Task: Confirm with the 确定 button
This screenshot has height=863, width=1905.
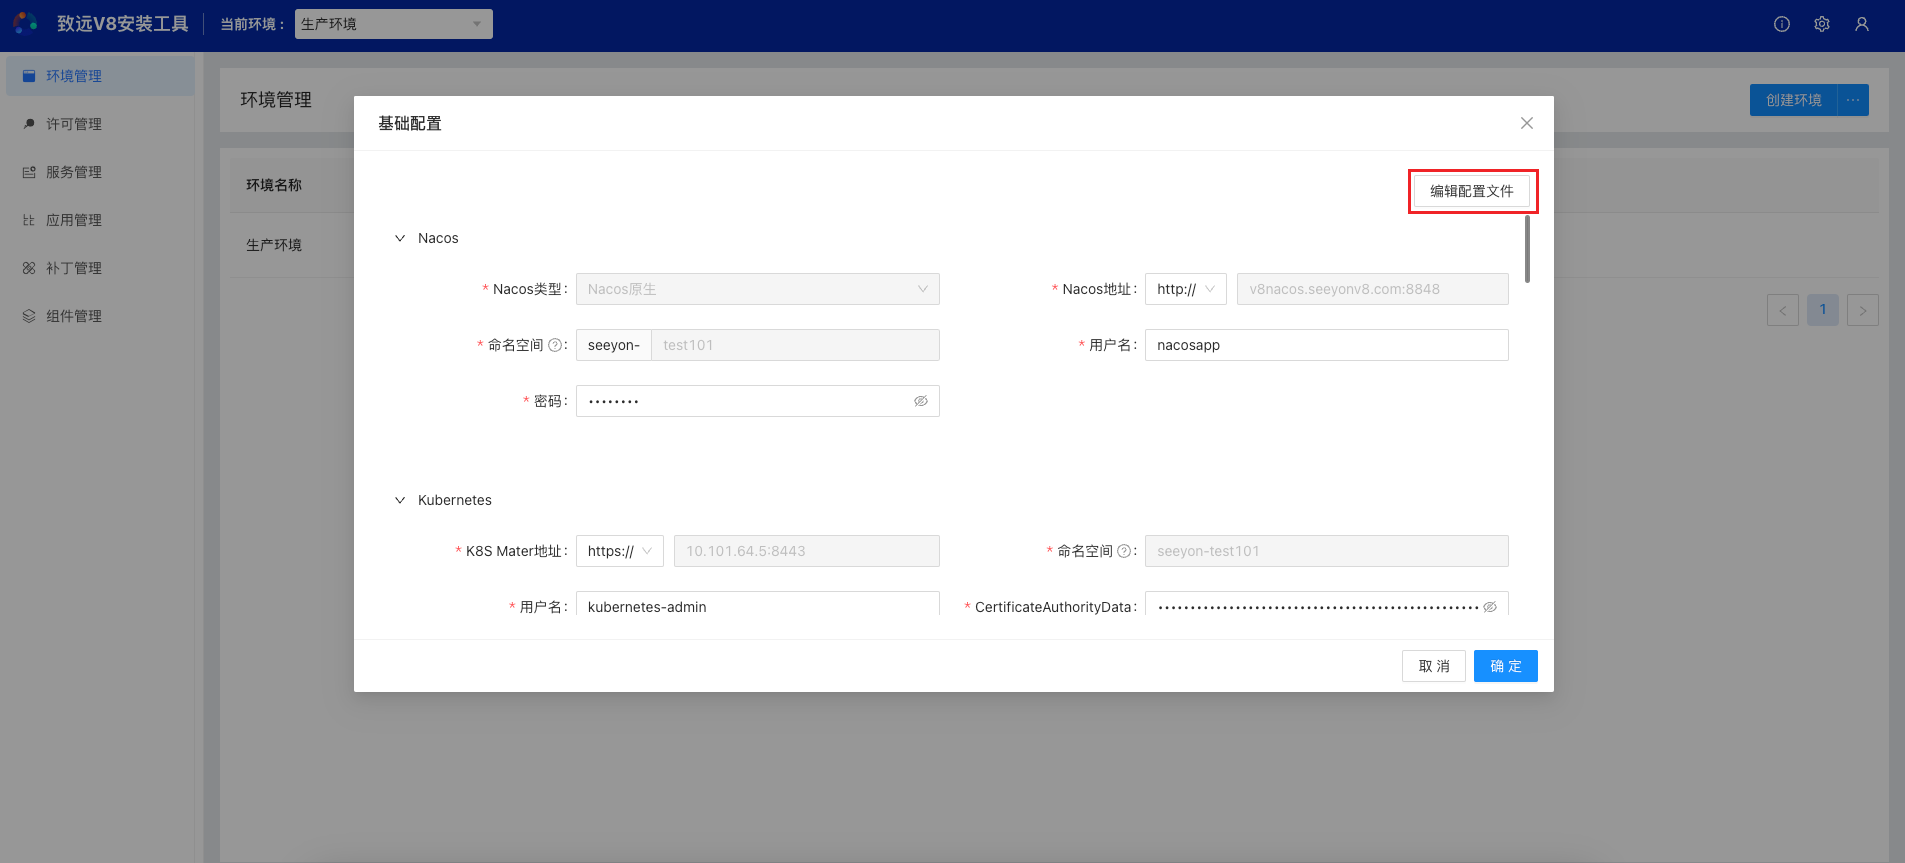Action: pyautogui.click(x=1505, y=666)
